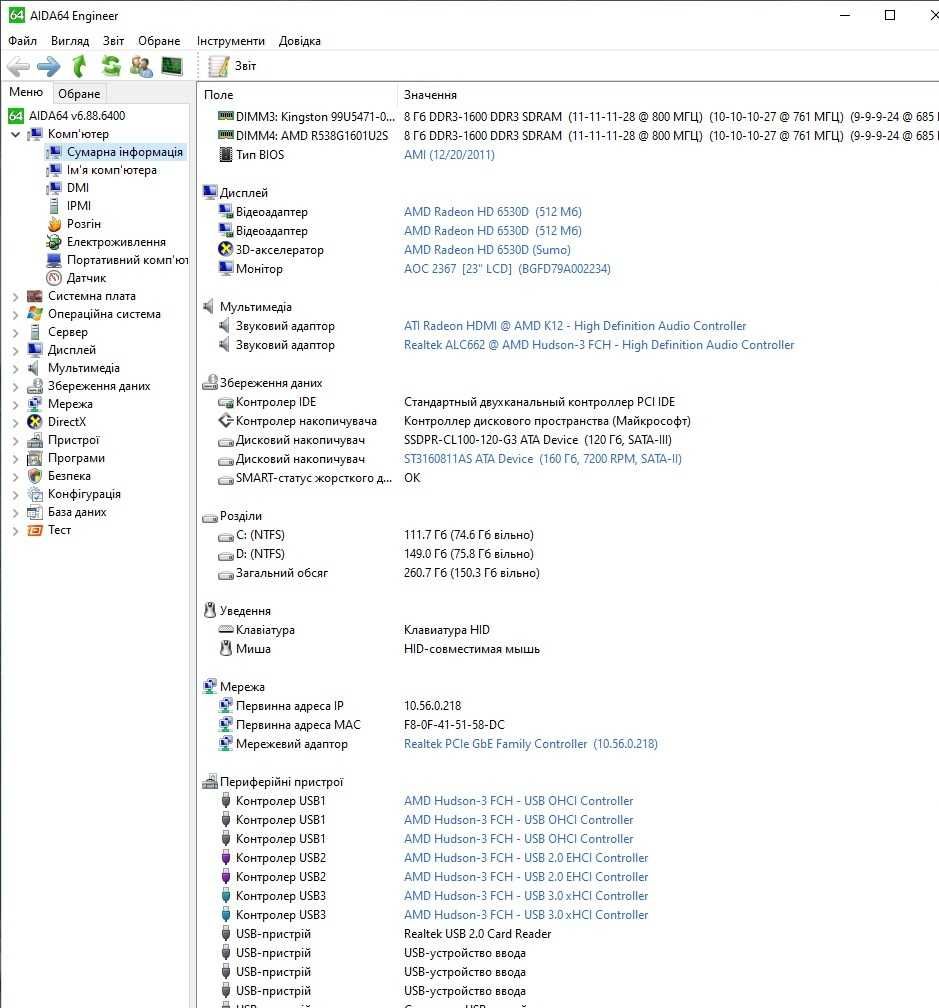This screenshot has height=1008, width=939.
Task: Click the Програми icon in tree
Action: 35,458
